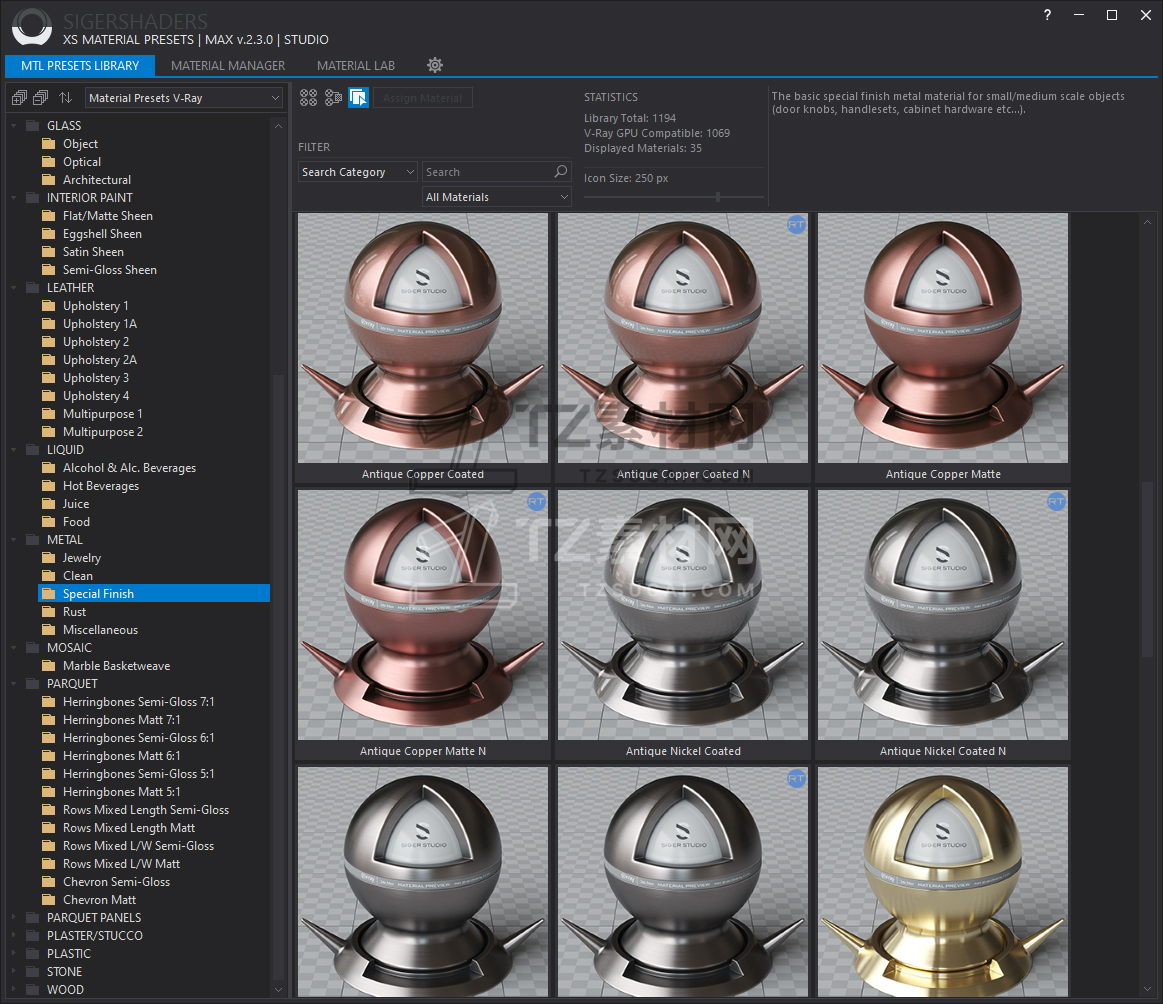Image resolution: width=1163 pixels, height=1004 pixels.
Task: Click RT badge on Antique Nickel Coated N
Action: click(1056, 502)
